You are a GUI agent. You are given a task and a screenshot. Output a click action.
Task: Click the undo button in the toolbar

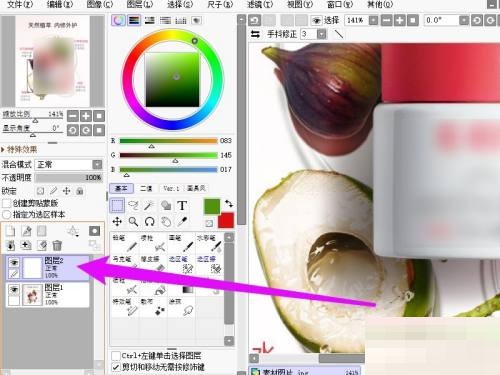[x=254, y=21]
